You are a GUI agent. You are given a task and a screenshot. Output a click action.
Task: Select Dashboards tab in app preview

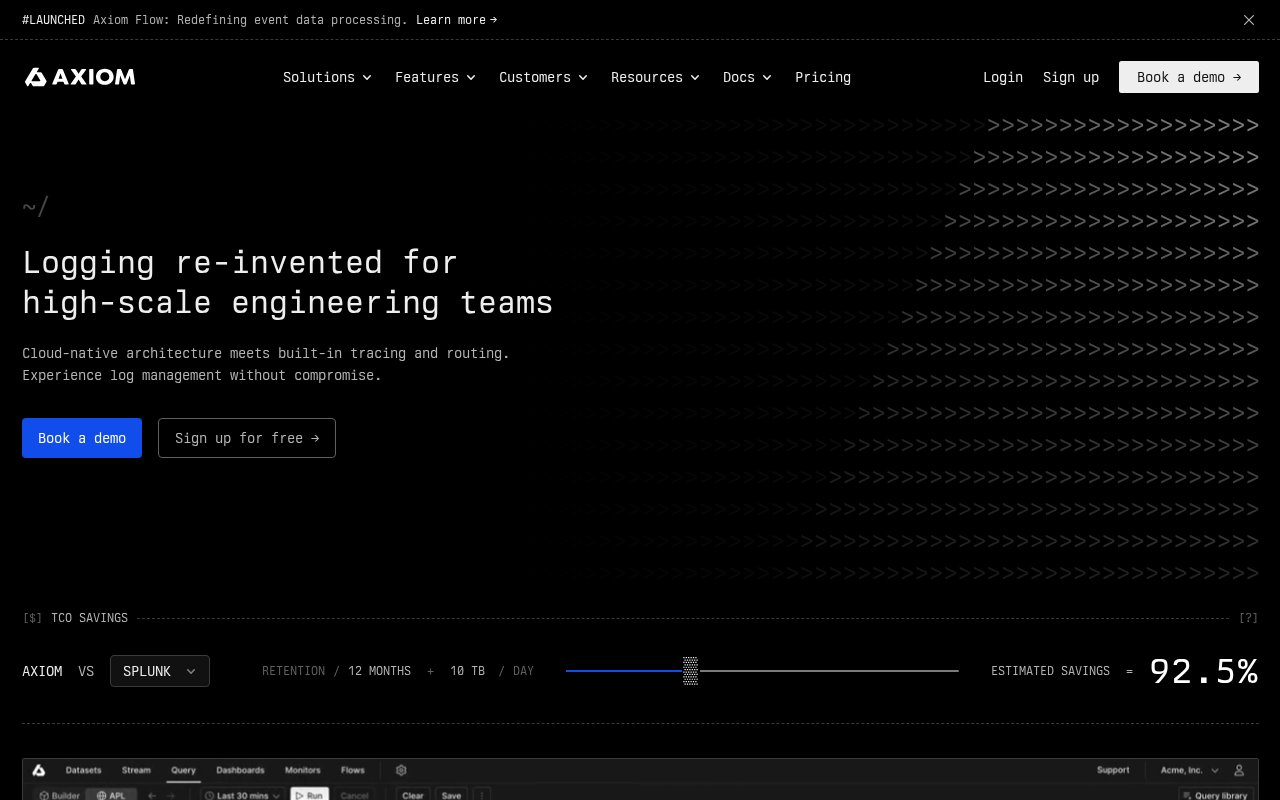(x=241, y=770)
